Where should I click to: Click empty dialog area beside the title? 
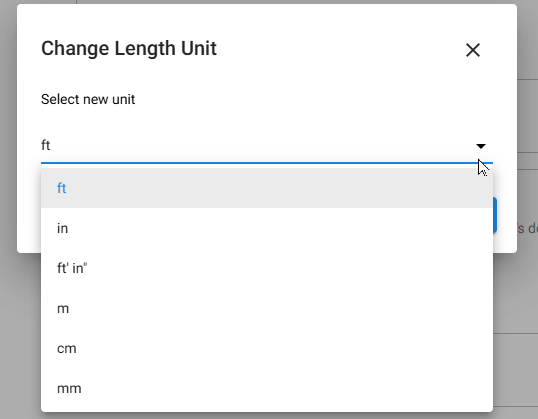coord(340,48)
